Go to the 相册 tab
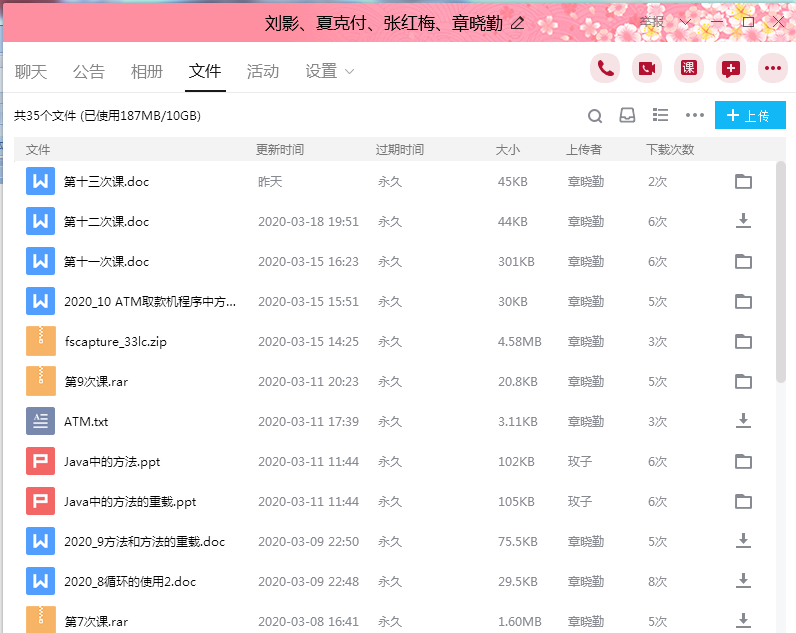The height and width of the screenshot is (633, 796). 147,72
